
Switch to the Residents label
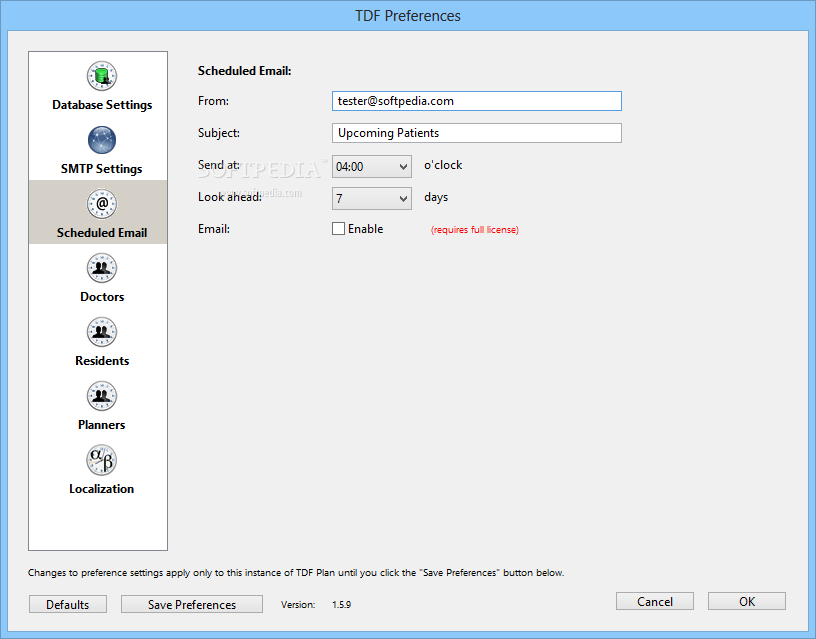click(x=102, y=361)
